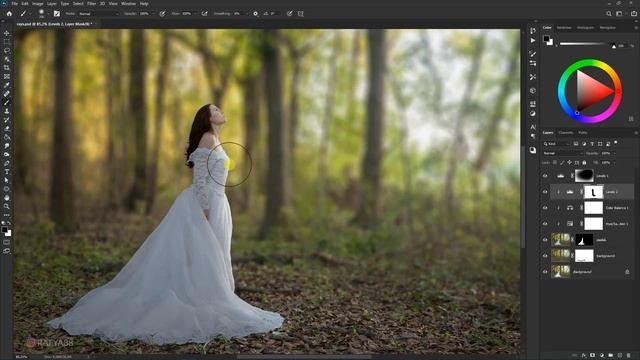Open the Window menu
This screenshot has height=360, width=640.
pyautogui.click(x=128, y=4)
